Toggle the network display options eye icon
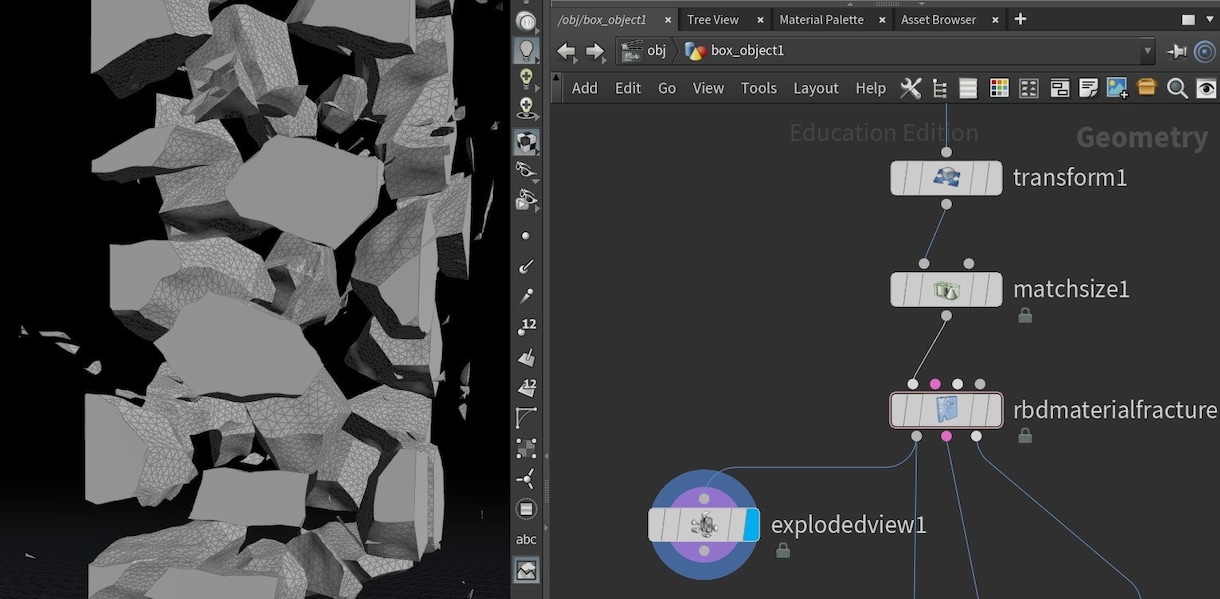 (1206, 88)
